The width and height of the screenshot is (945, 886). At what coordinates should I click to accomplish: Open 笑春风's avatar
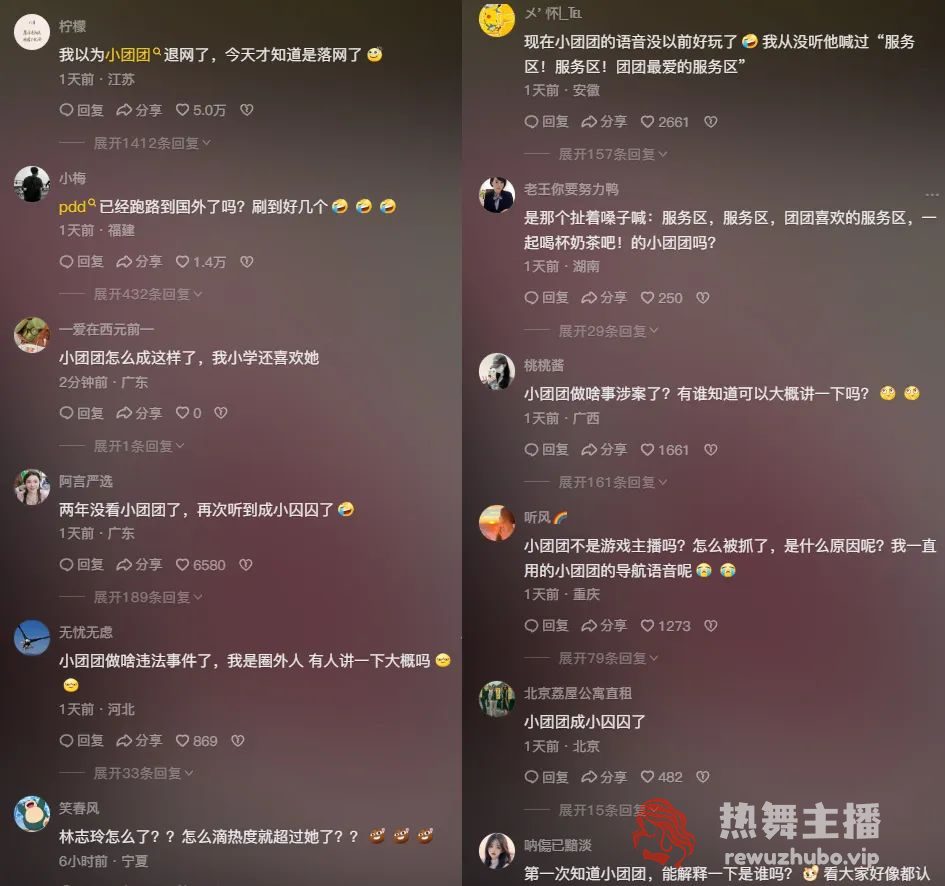coord(32,814)
